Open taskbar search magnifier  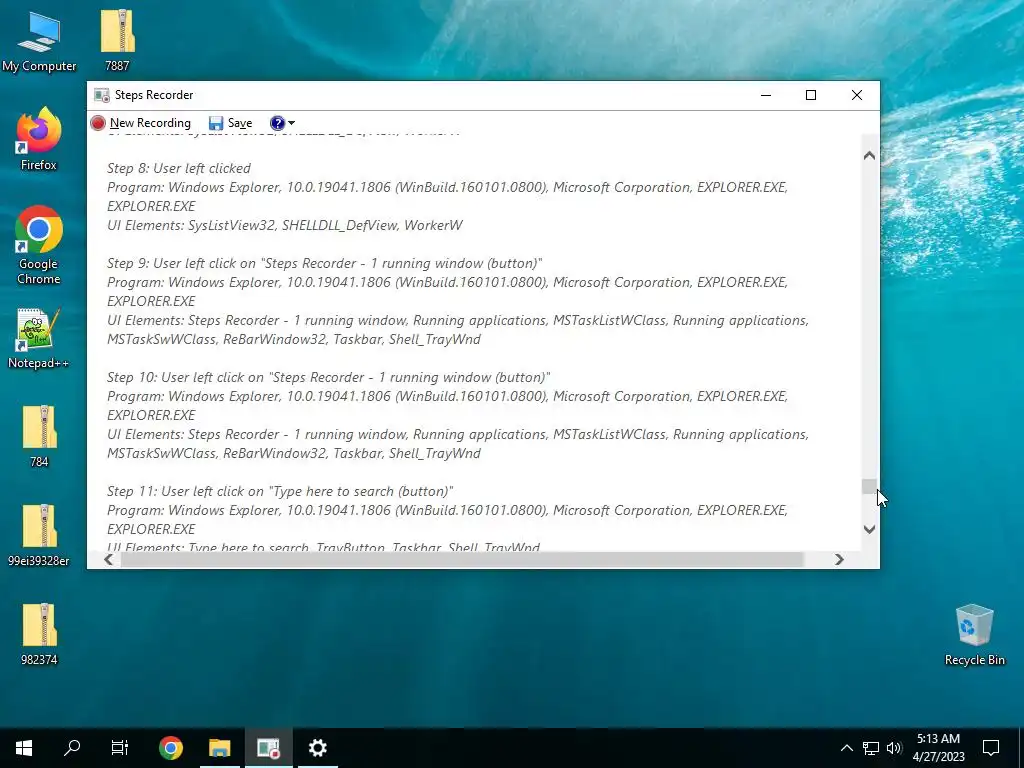point(72,748)
